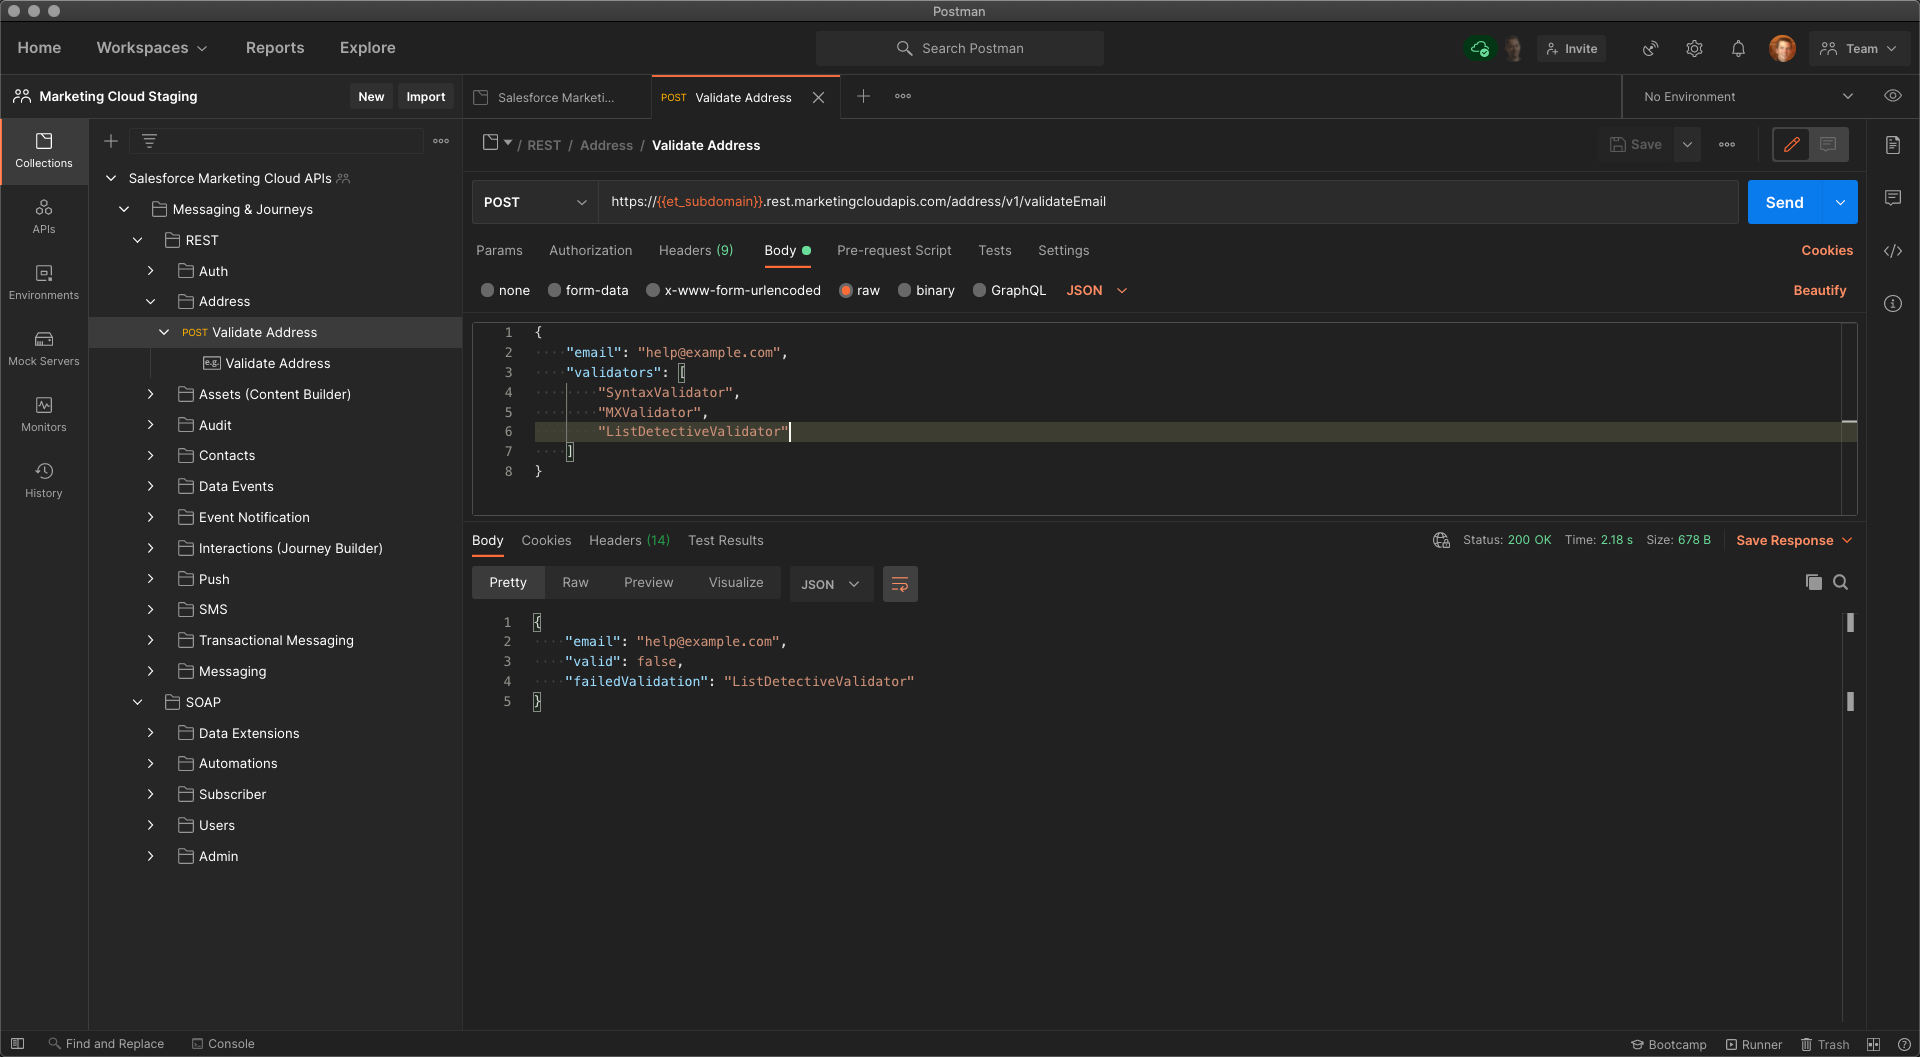Click the collection filter icon
Viewport: 1920px width, 1057px height.
pos(149,141)
